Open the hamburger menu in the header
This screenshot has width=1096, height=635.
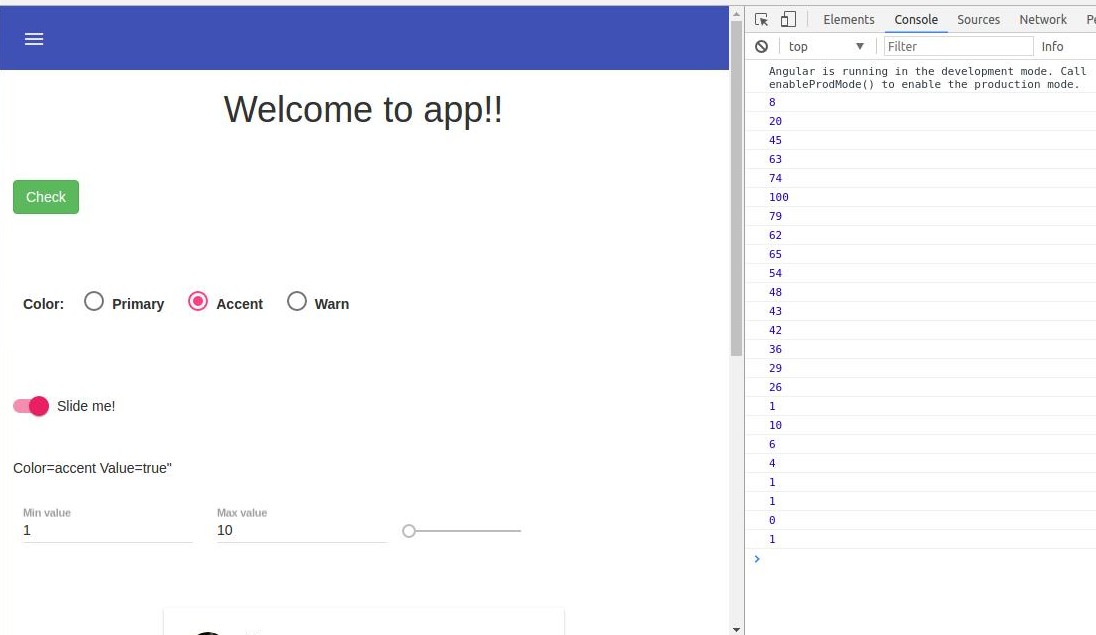click(x=33, y=39)
